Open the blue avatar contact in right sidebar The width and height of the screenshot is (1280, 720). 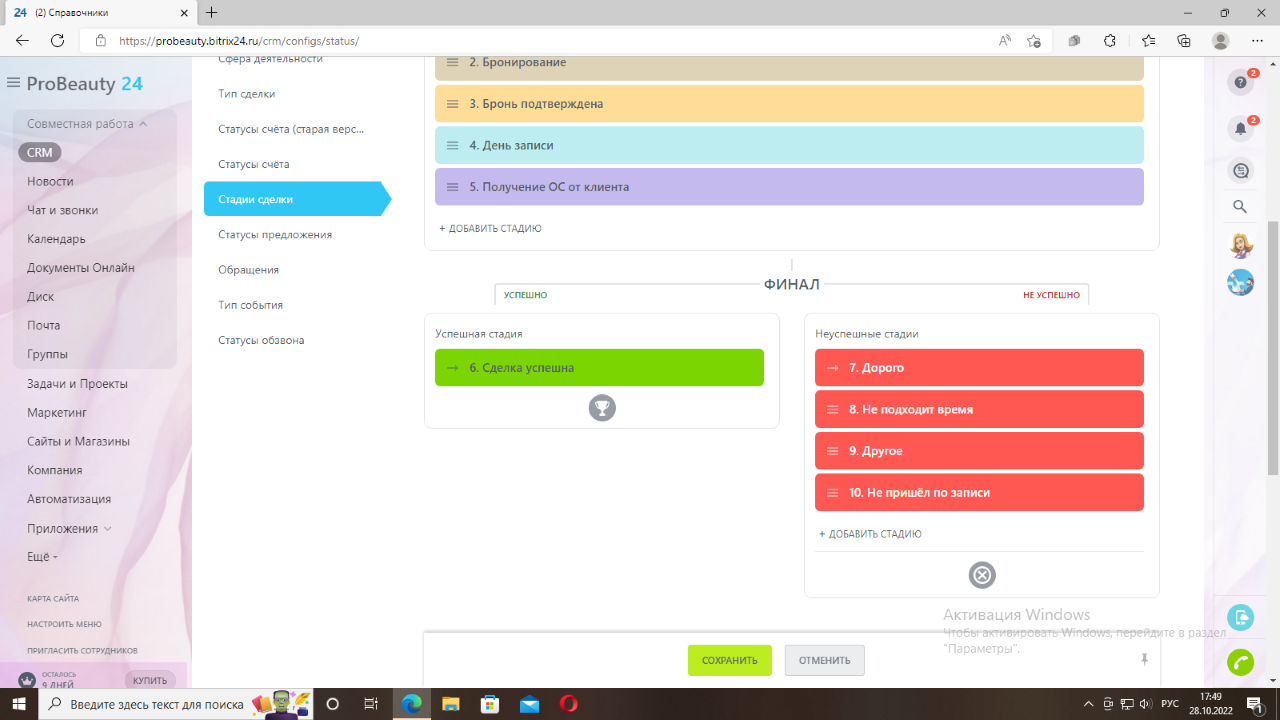coord(1240,282)
